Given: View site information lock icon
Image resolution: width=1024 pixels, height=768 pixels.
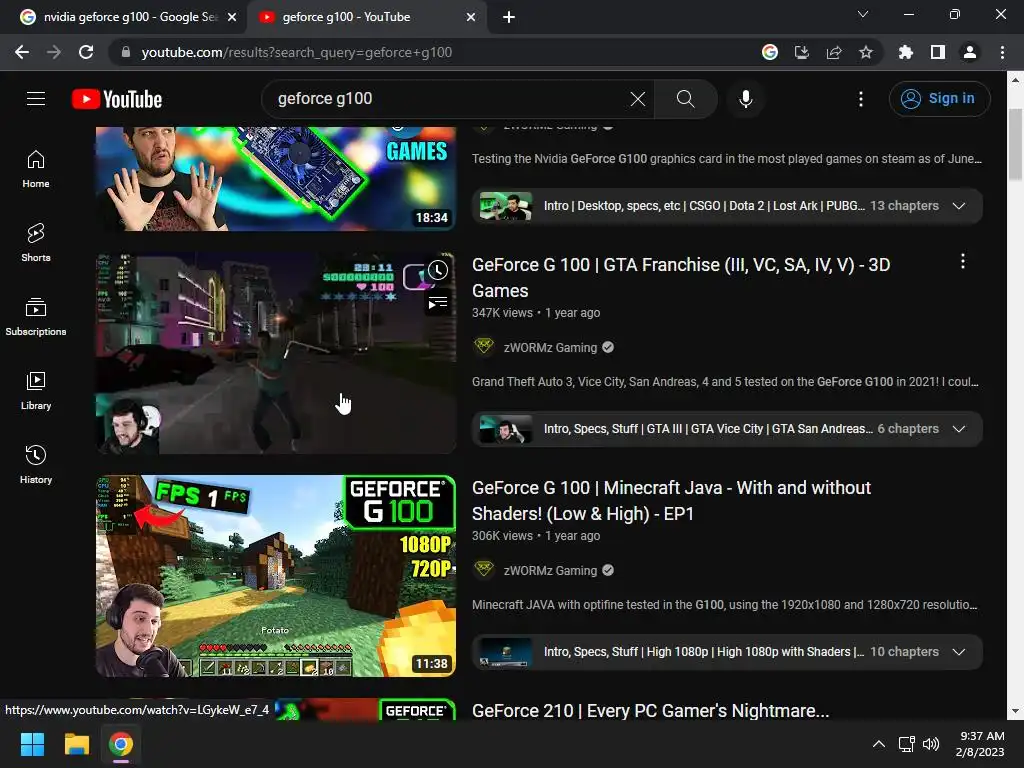Looking at the screenshot, I should (125, 52).
